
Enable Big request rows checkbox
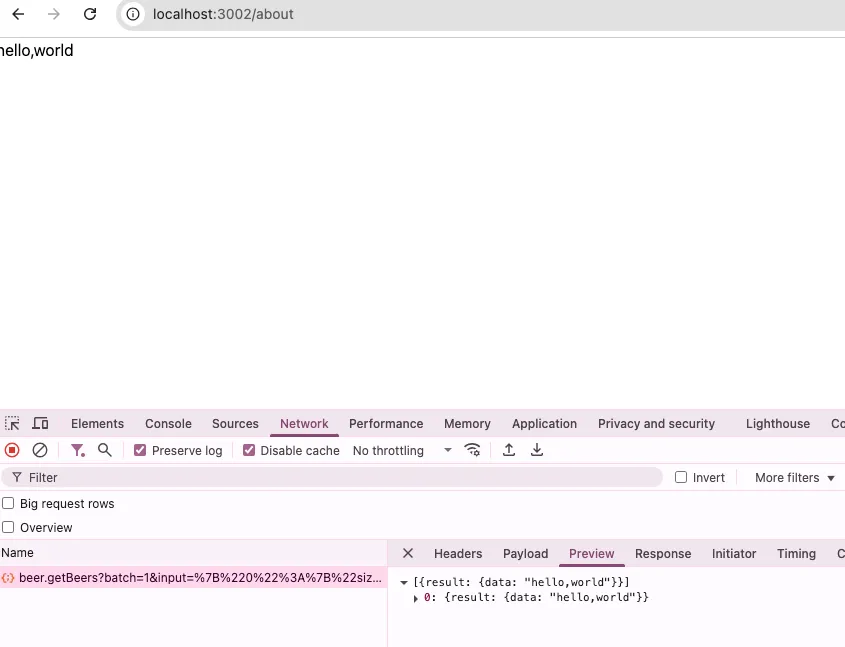[8, 503]
